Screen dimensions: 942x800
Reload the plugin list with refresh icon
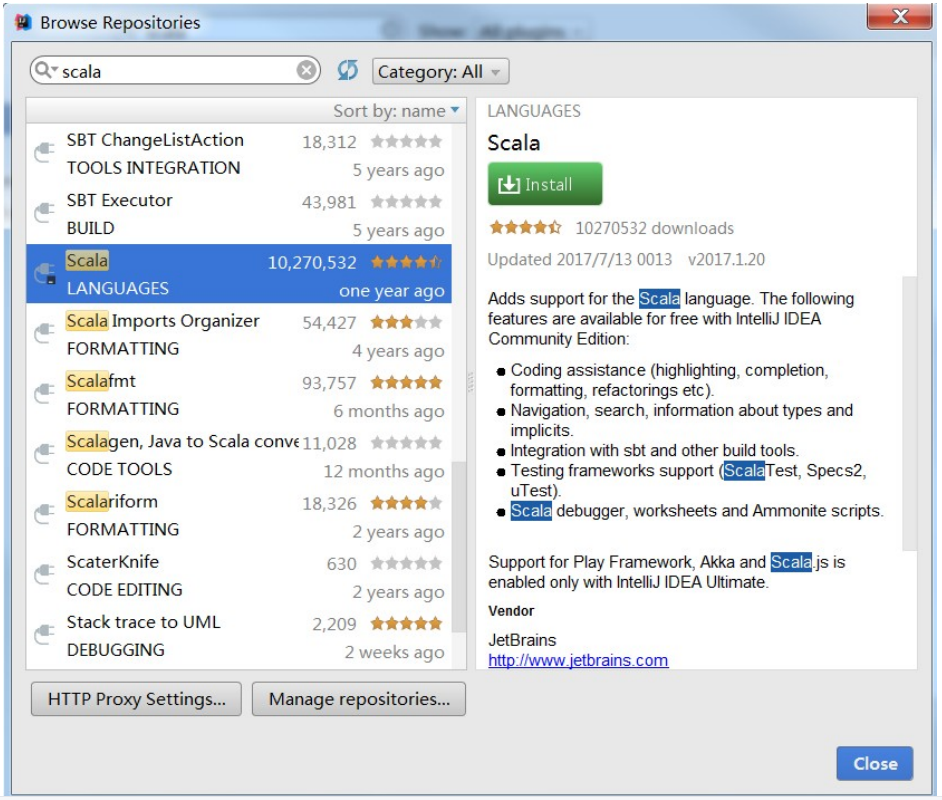point(347,71)
